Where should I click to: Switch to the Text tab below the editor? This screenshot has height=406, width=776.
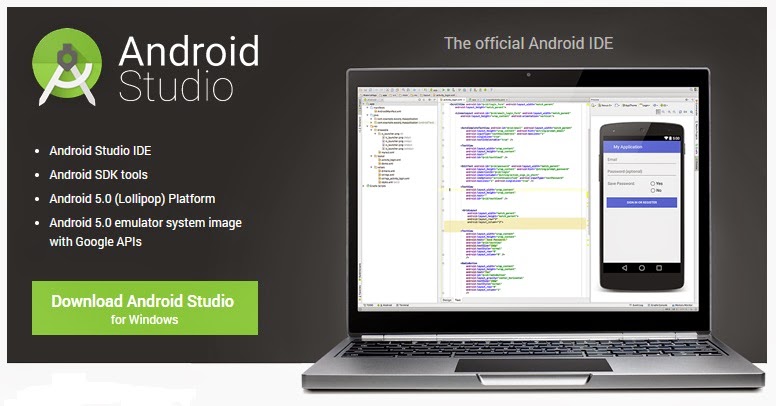pos(458,300)
